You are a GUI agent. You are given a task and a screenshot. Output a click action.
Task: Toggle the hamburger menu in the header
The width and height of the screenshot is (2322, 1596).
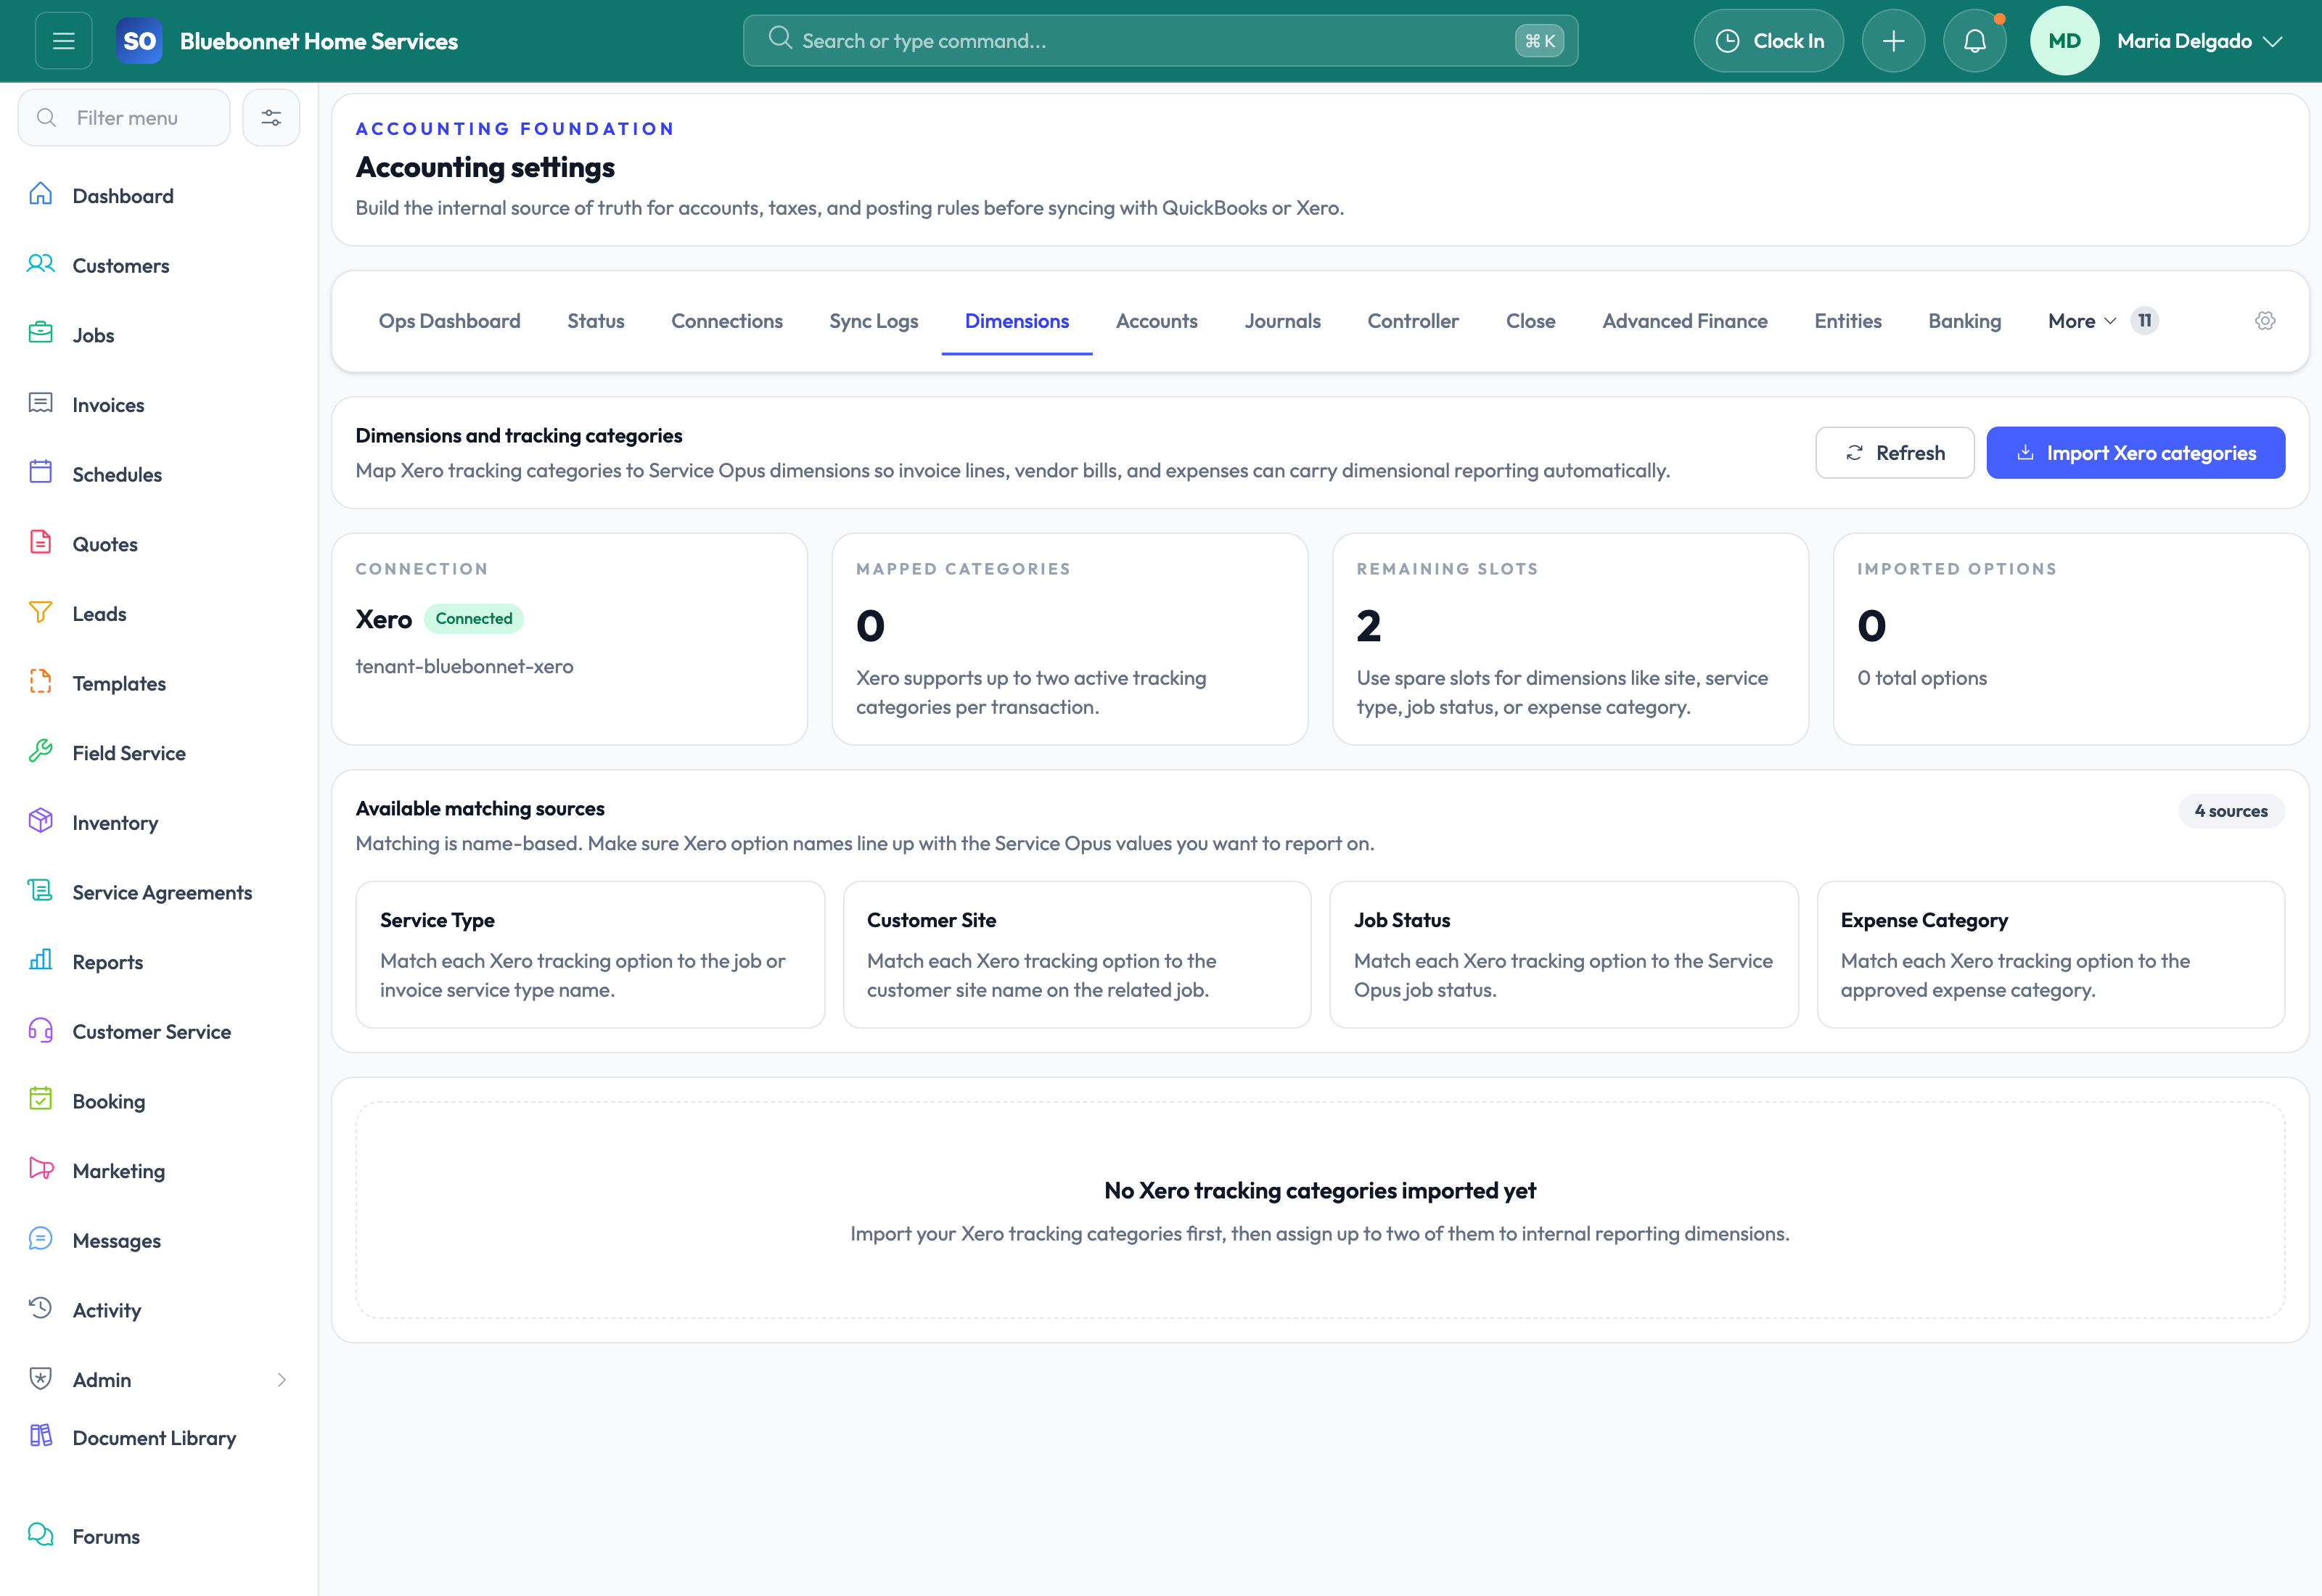[64, 41]
